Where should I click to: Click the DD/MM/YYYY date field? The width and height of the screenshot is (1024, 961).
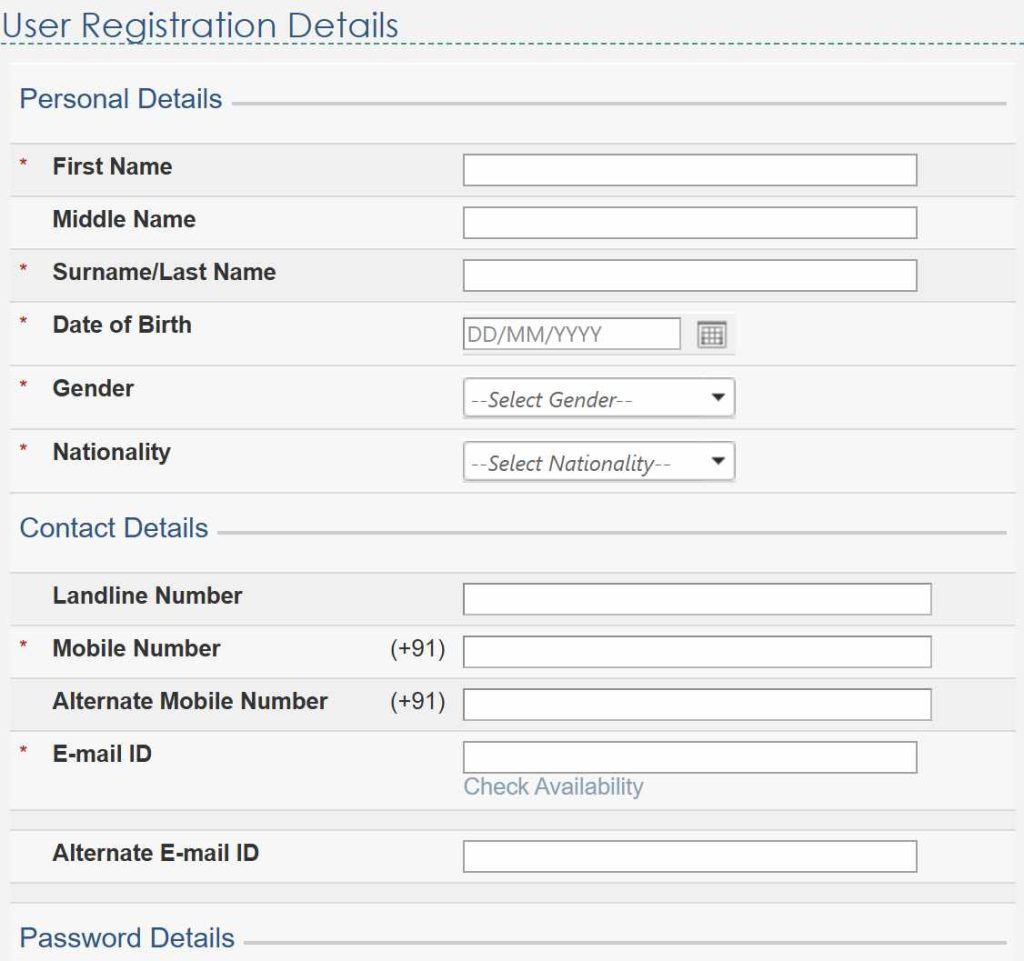click(571, 334)
